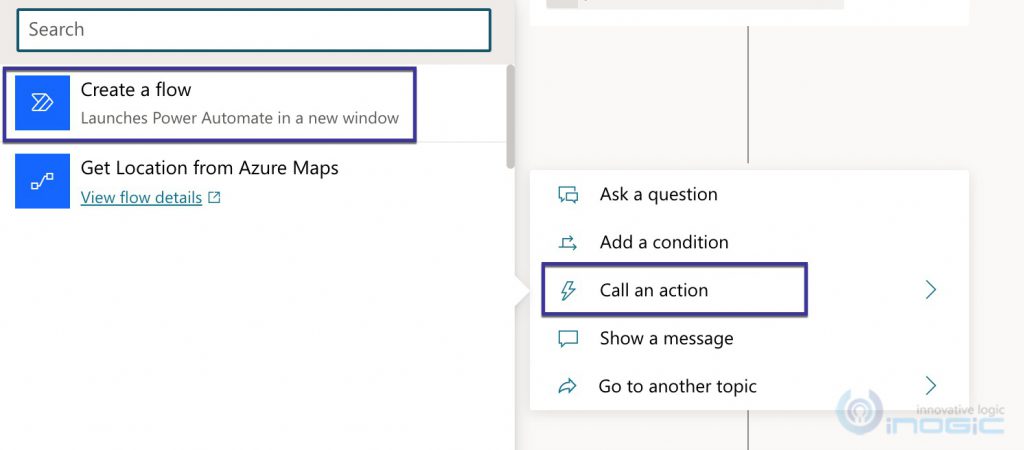Choose the Call an action menu item
Viewport: 1024px width, 450px height.
[x=654, y=291]
